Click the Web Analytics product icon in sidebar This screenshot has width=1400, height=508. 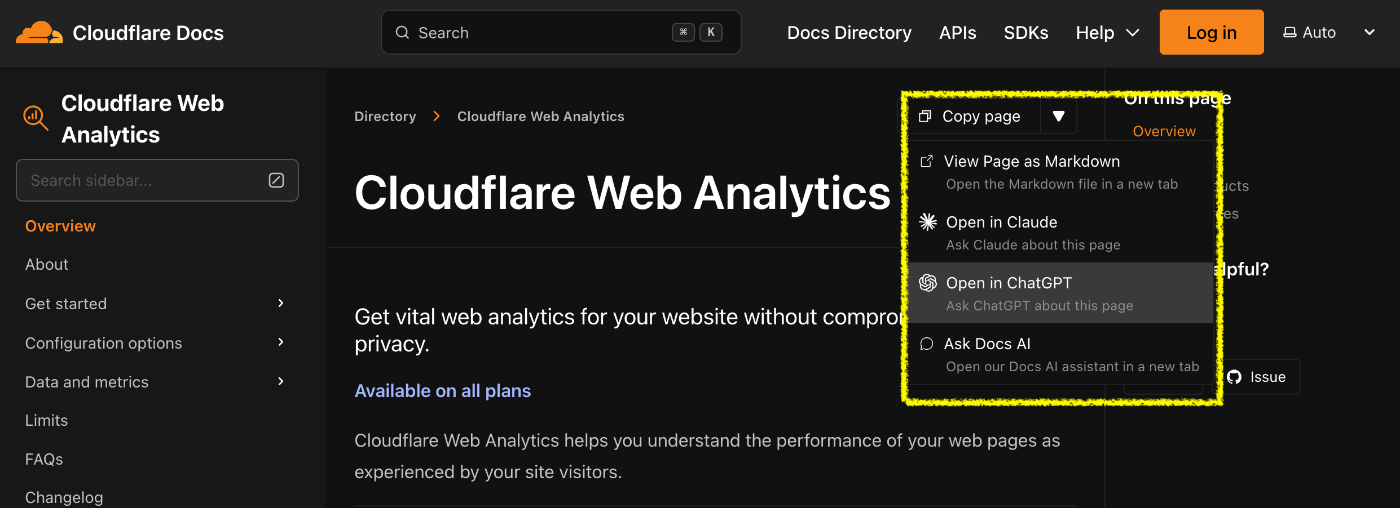coord(36,118)
